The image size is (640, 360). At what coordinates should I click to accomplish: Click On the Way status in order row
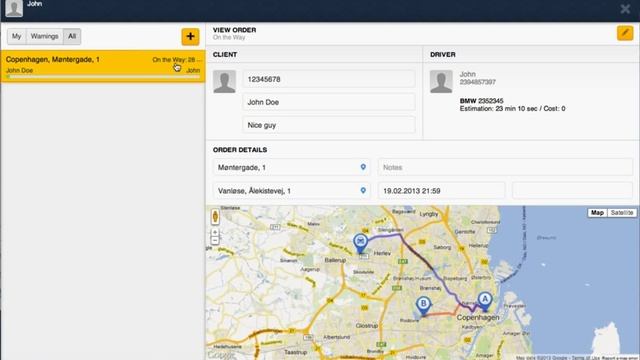(176, 60)
